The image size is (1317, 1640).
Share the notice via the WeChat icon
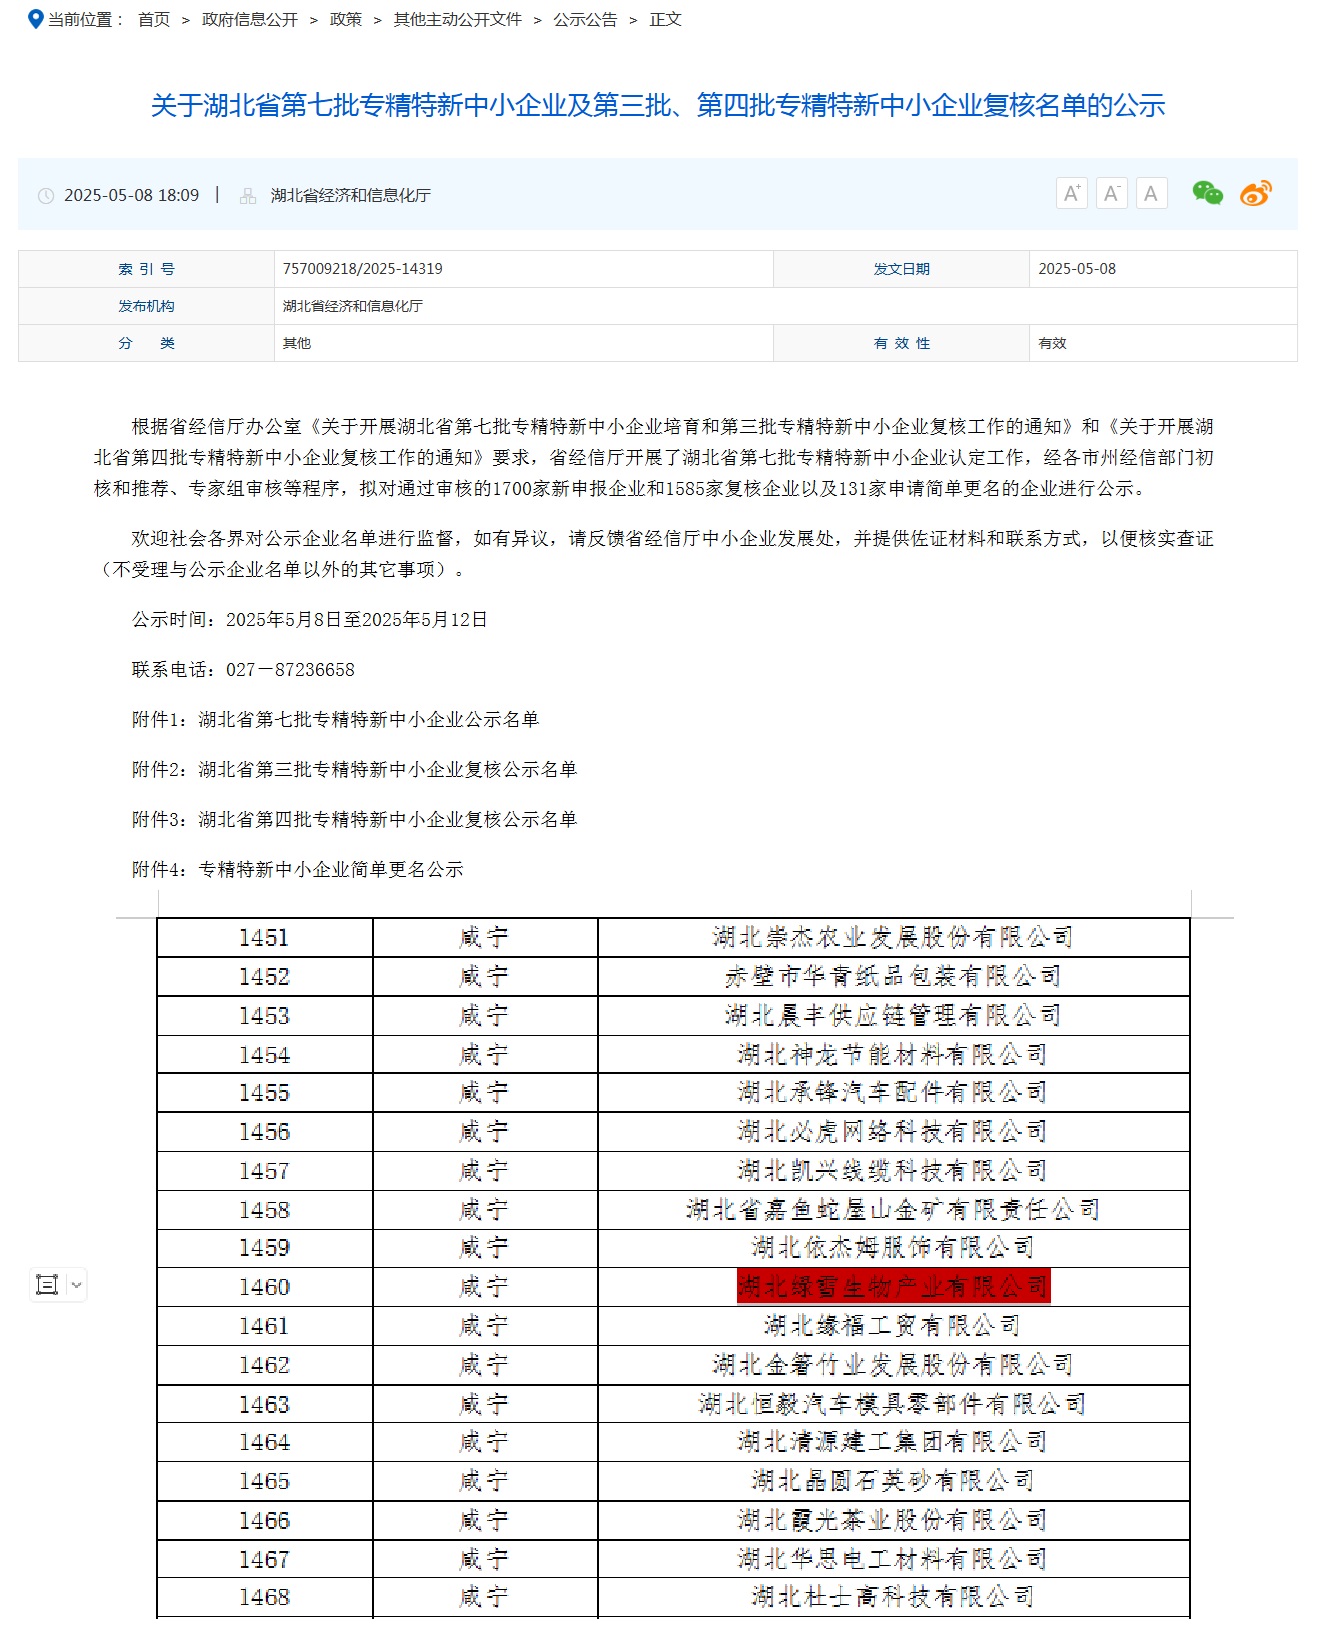click(1207, 193)
